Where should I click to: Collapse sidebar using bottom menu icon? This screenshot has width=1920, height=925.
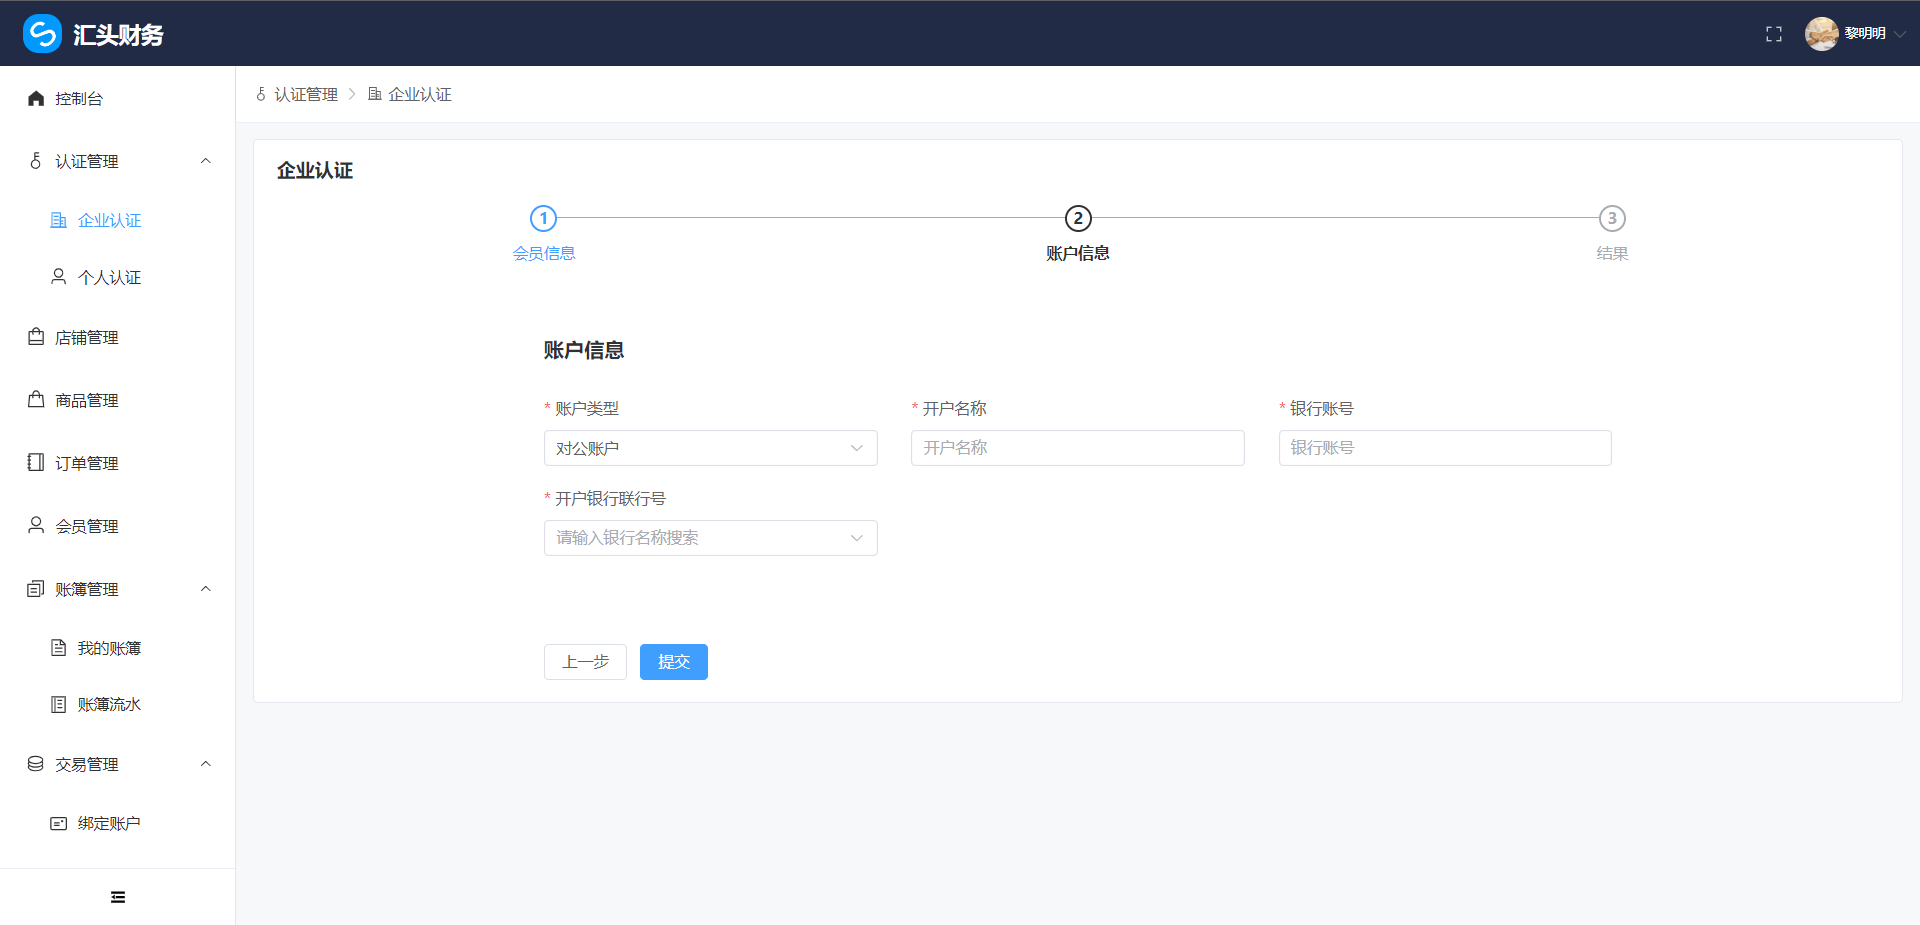[118, 897]
